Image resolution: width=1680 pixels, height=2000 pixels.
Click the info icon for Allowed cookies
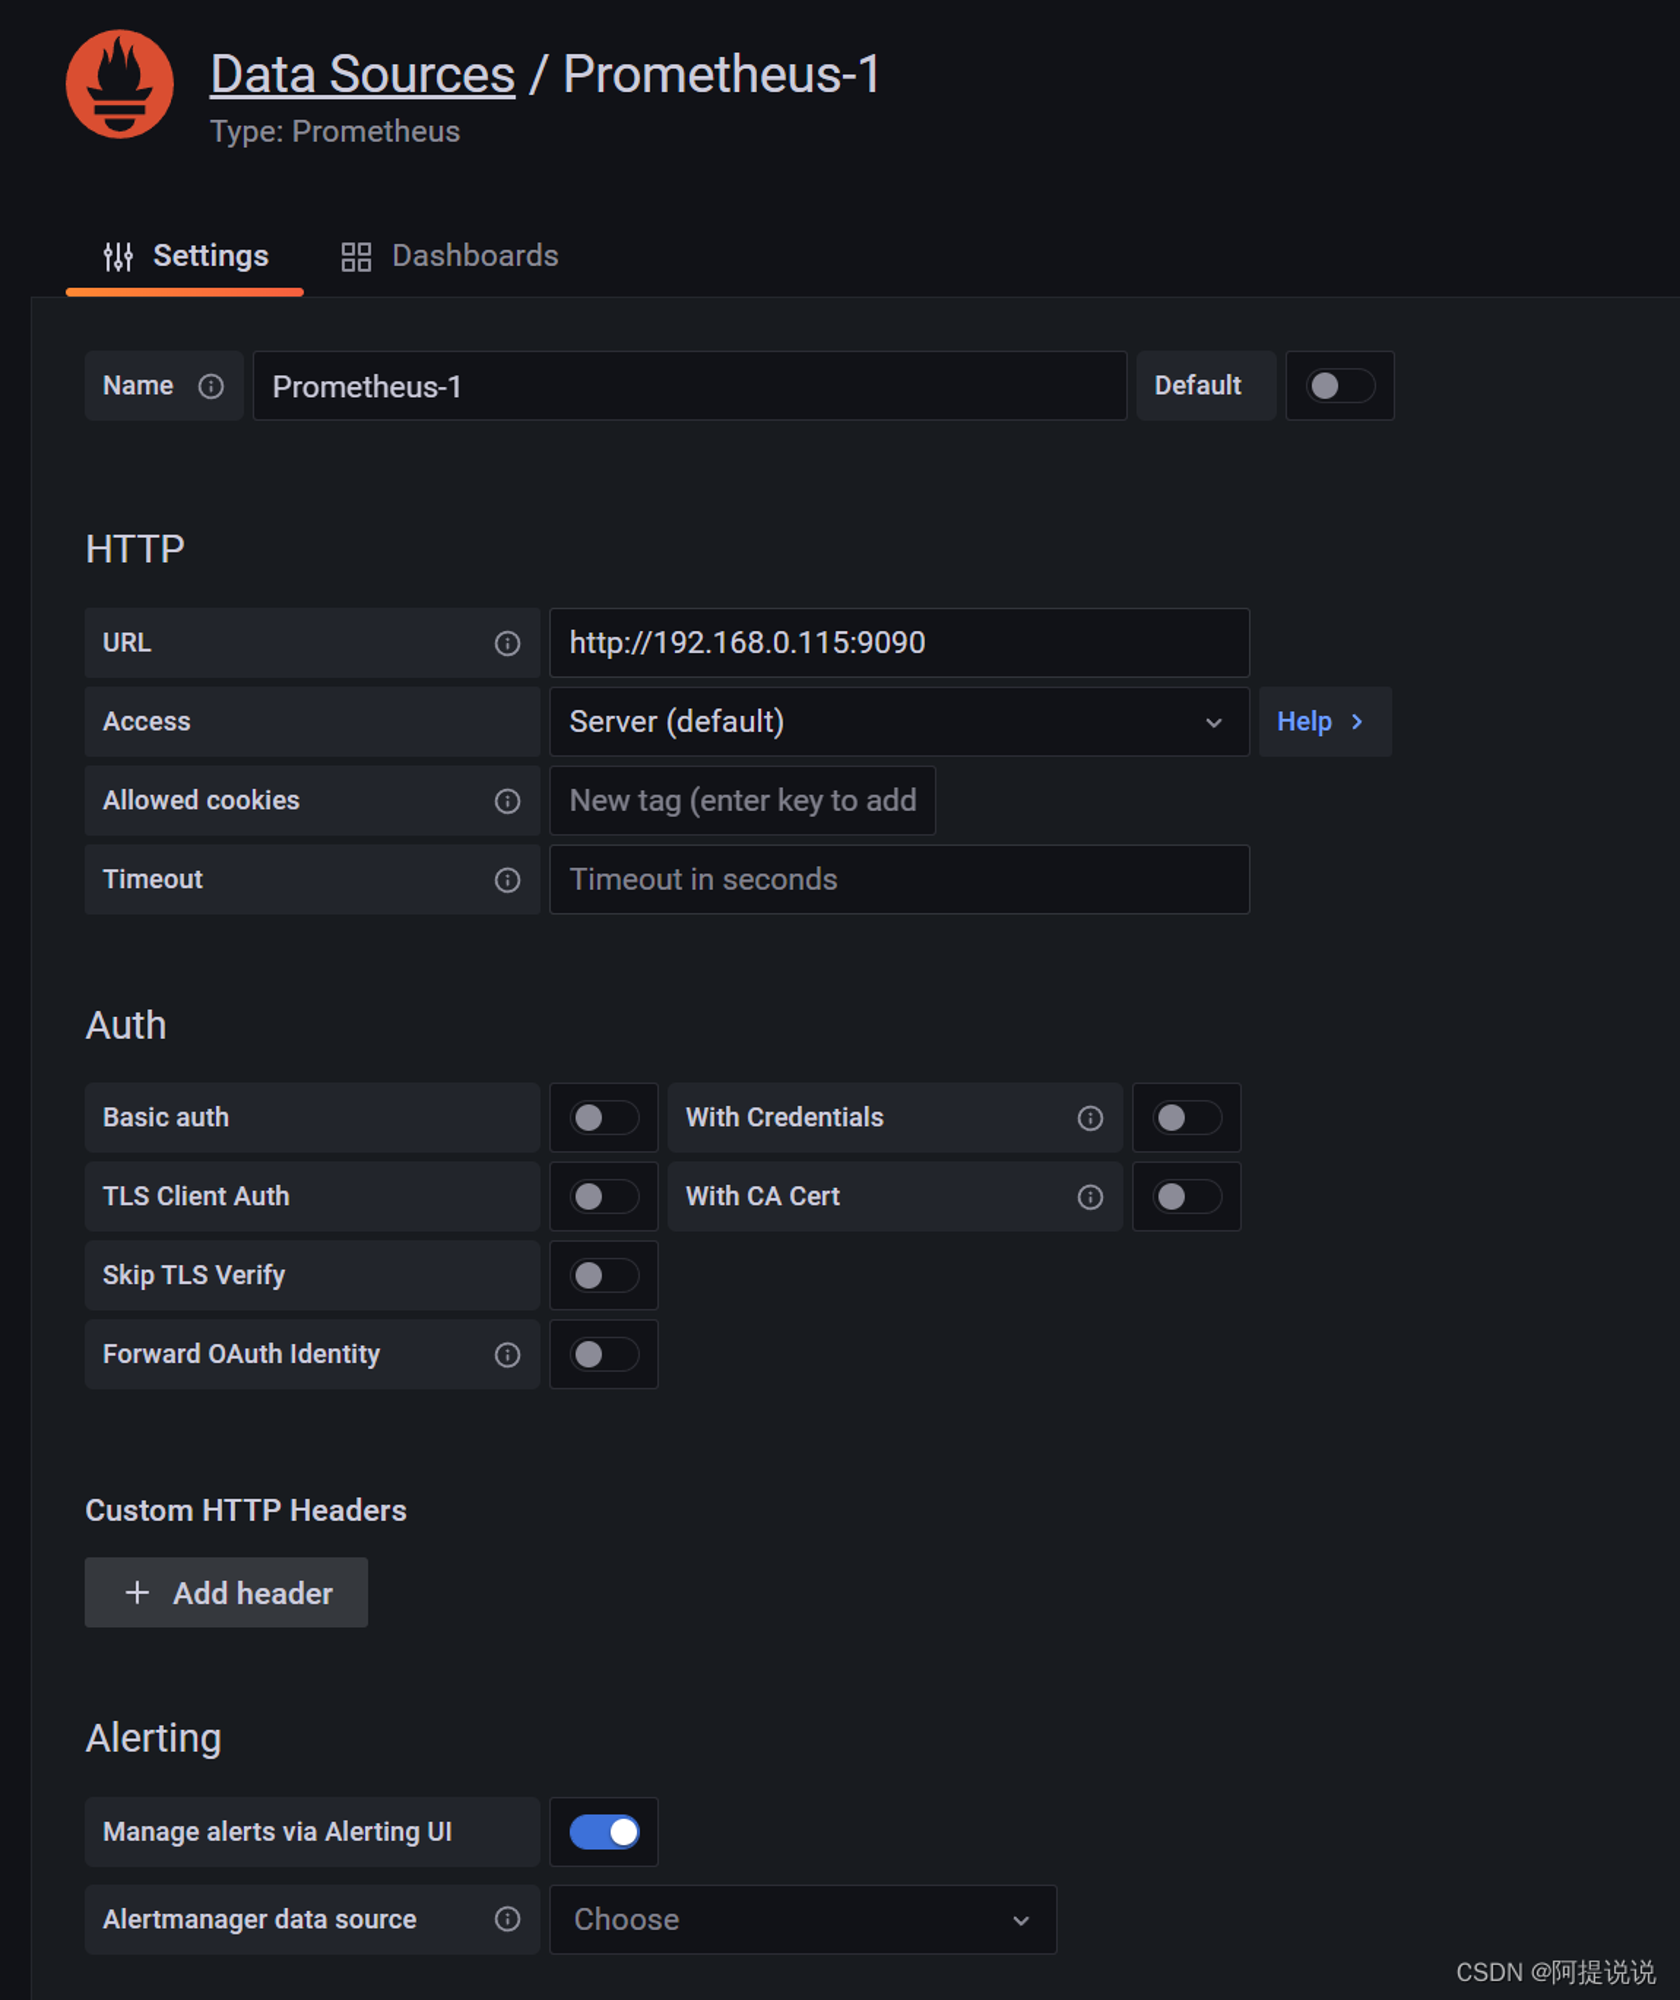[x=507, y=801]
